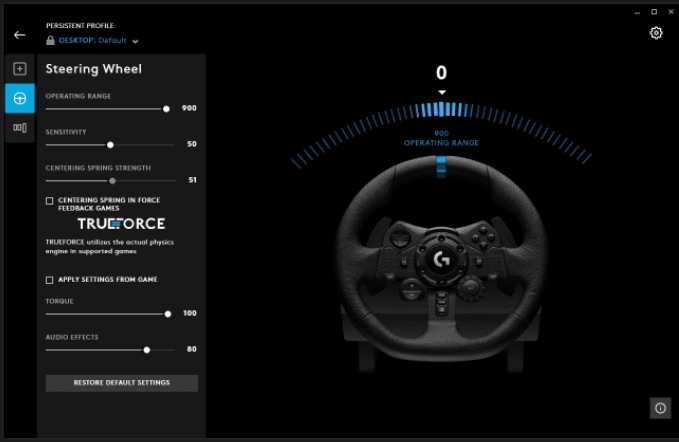Click the TRUEFORCE logo
The width and height of the screenshot is (679, 442).
(121, 224)
